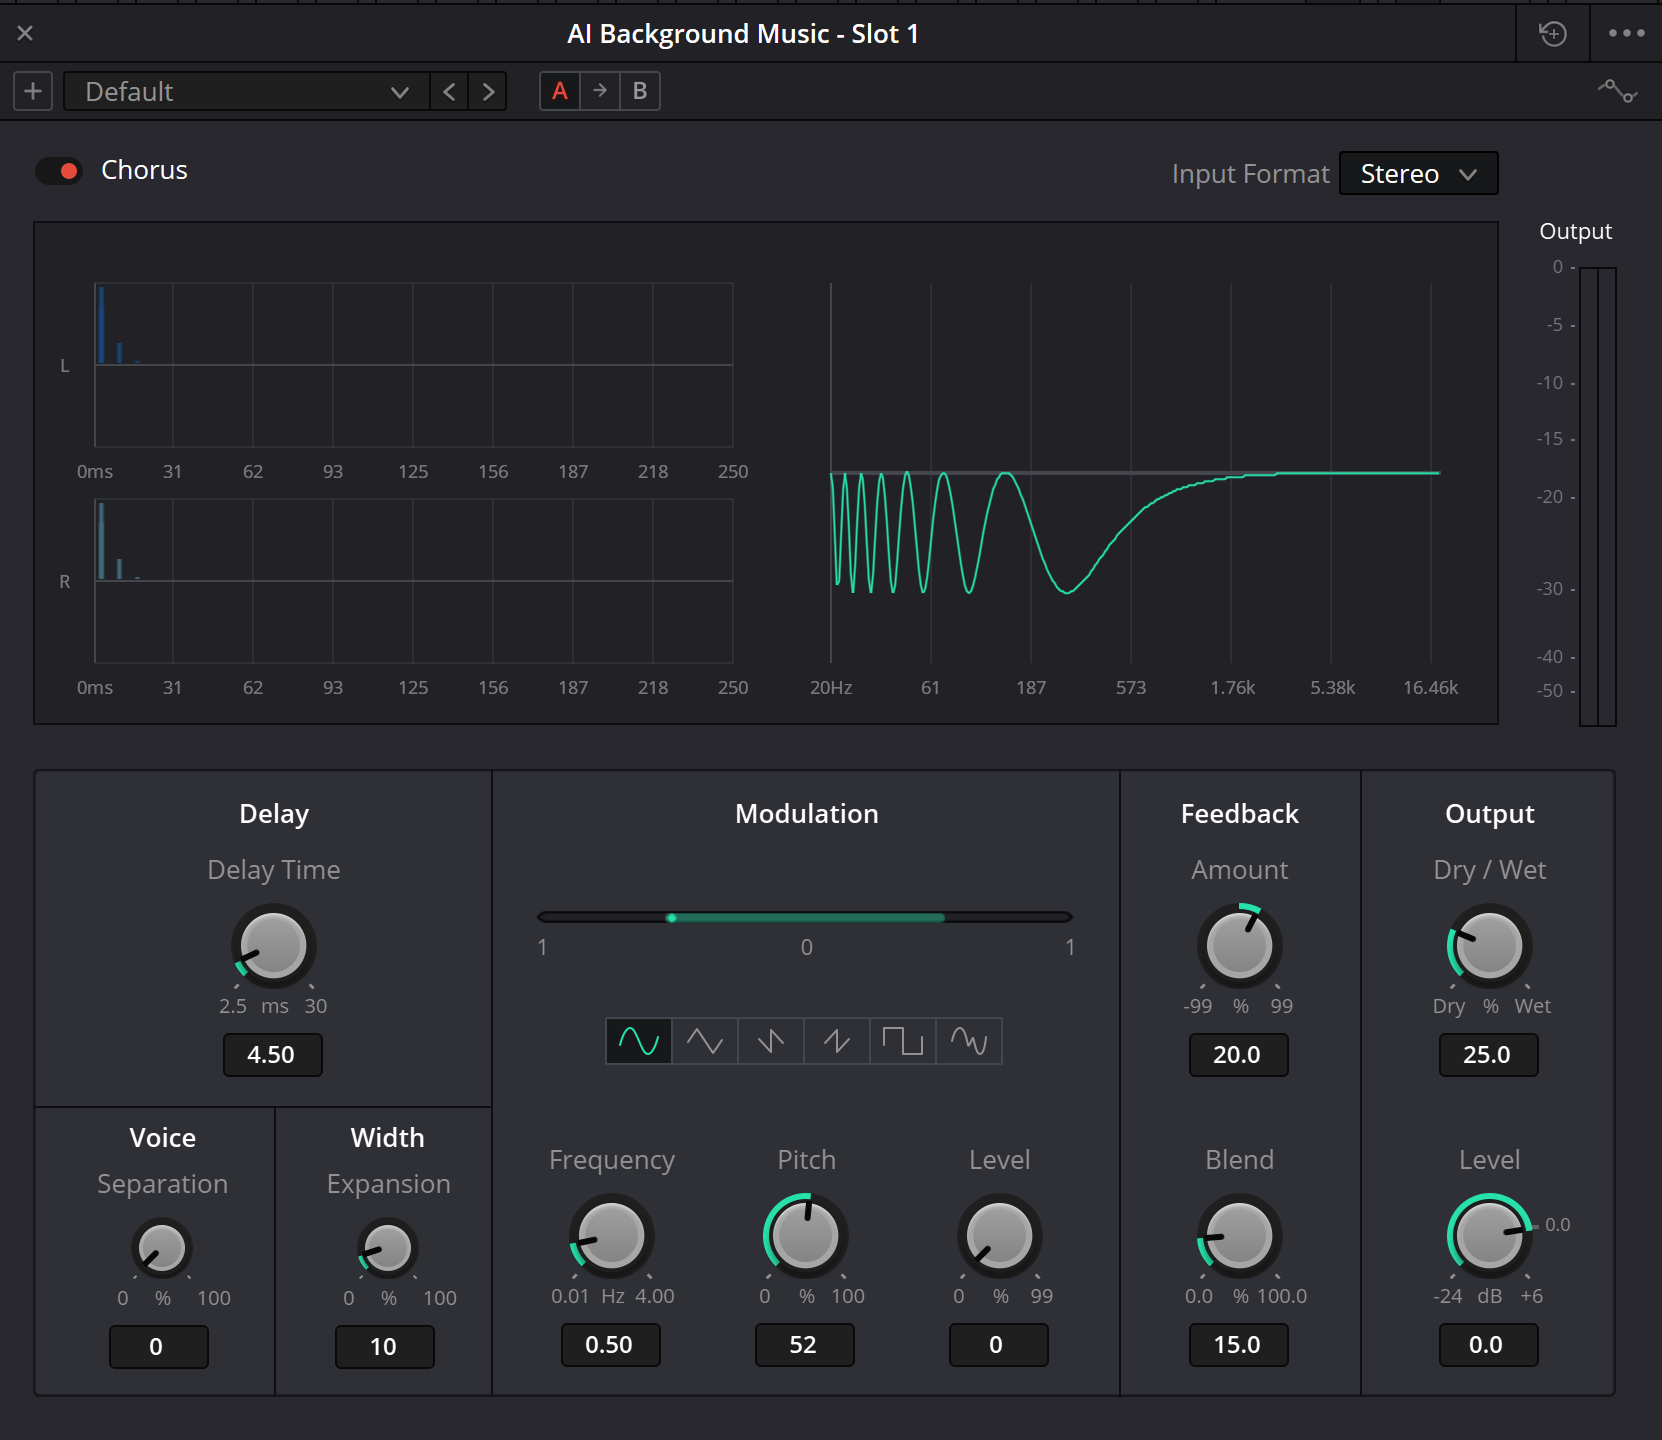The width and height of the screenshot is (1662, 1440).
Task: Click the frequency response curve display
Action: coord(1135,472)
